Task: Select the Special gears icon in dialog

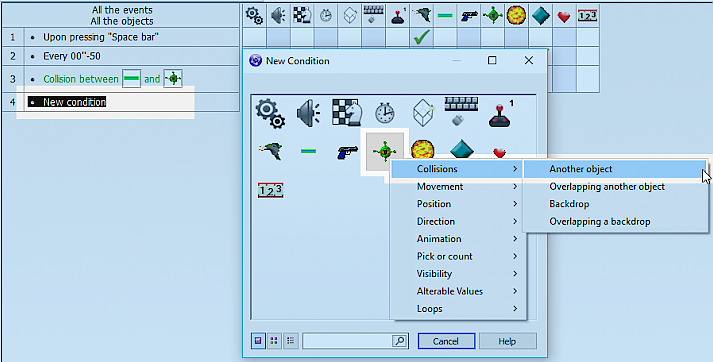Action: coord(271,114)
